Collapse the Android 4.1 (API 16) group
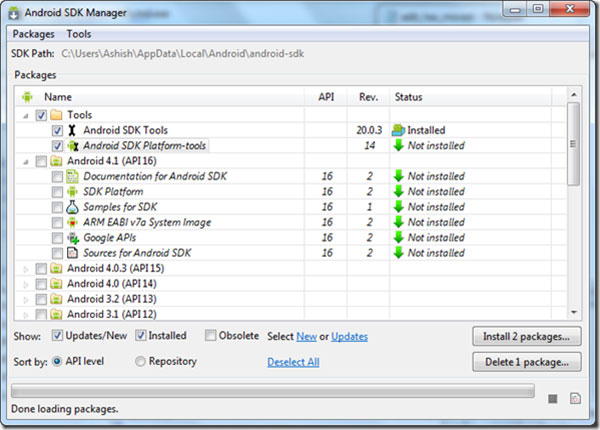Image resolution: width=600 pixels, height=430 pixels. click(x=26, y=162)
